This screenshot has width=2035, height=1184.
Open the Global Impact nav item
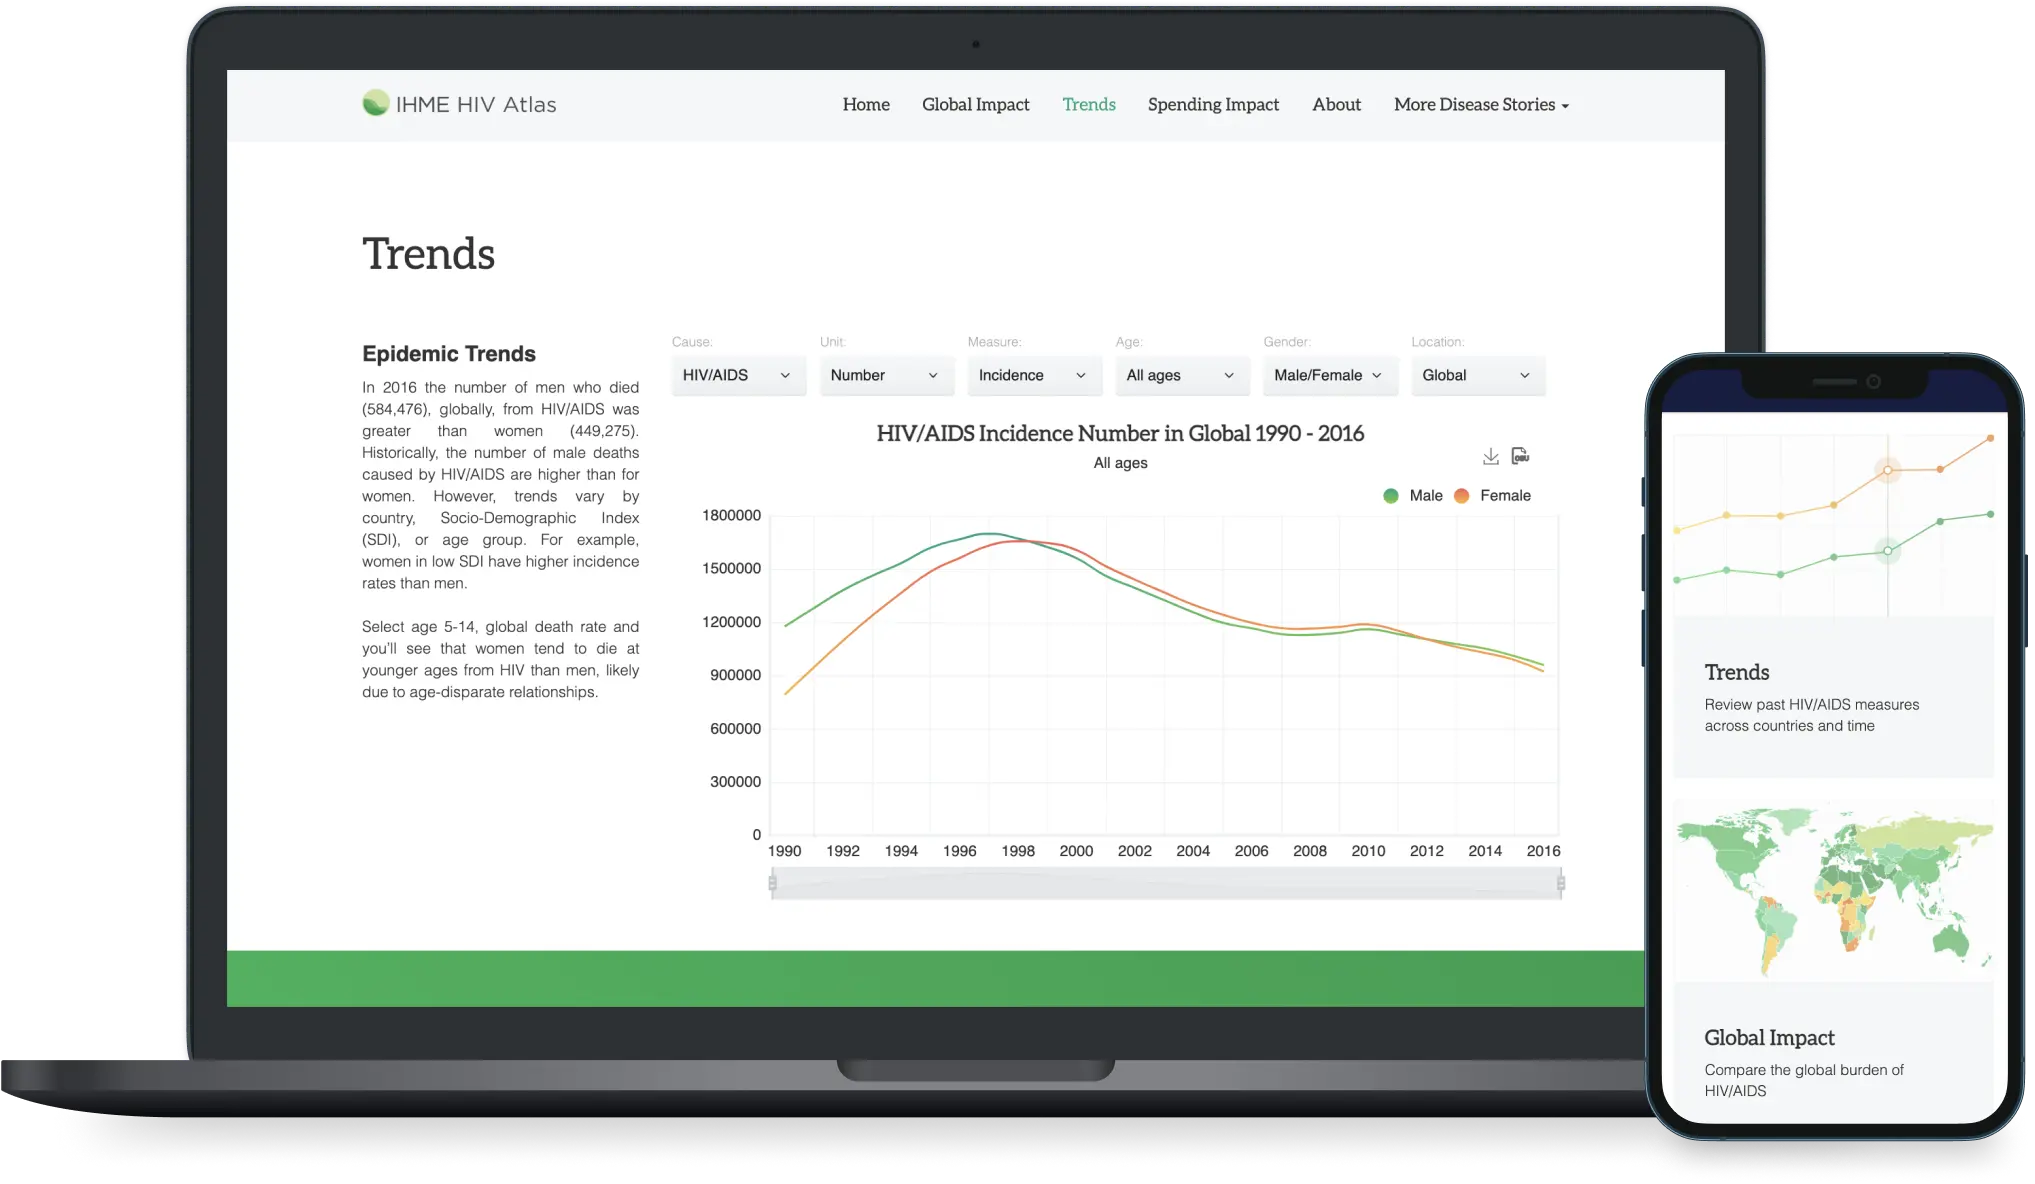pos(975,105)
